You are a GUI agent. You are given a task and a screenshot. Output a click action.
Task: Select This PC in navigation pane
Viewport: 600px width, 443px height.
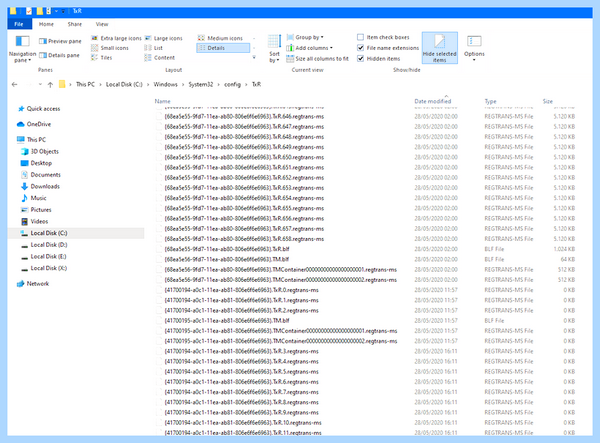click(x=31, y=139)
